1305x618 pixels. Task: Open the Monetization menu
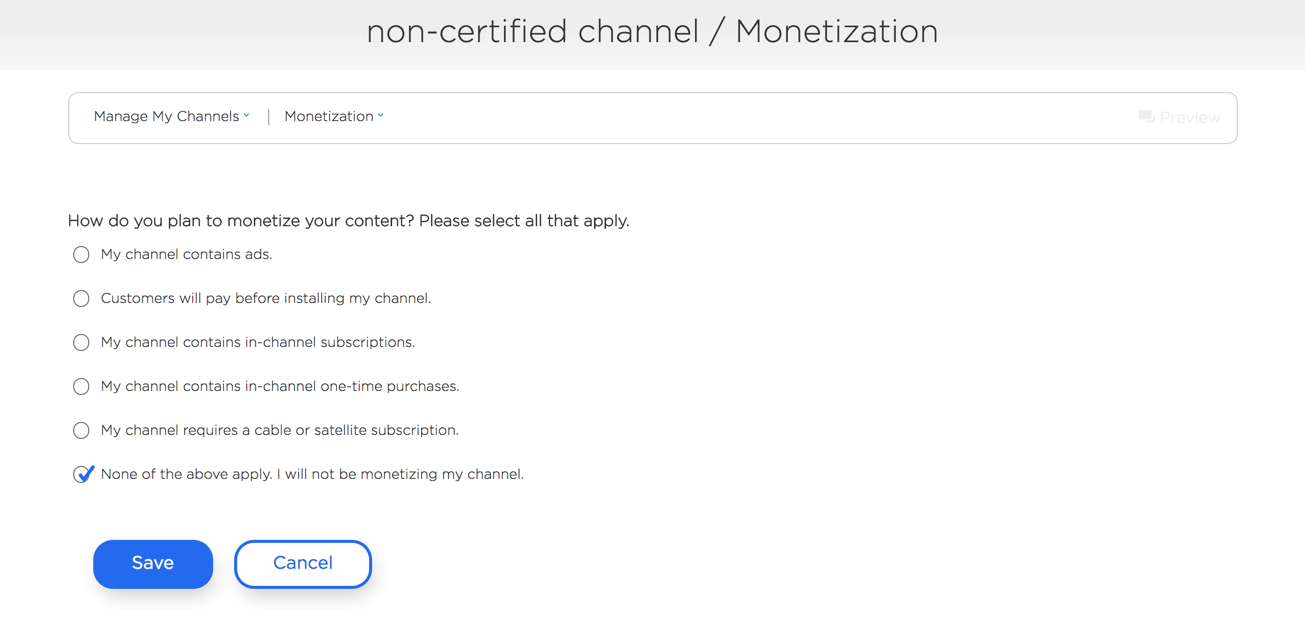pos(329,116)
